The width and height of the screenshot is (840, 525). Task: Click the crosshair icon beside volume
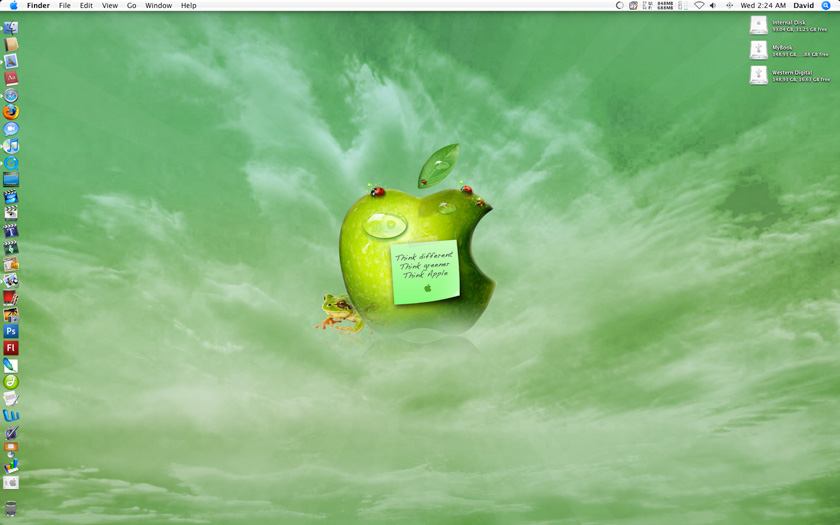[x=729, y=5]
